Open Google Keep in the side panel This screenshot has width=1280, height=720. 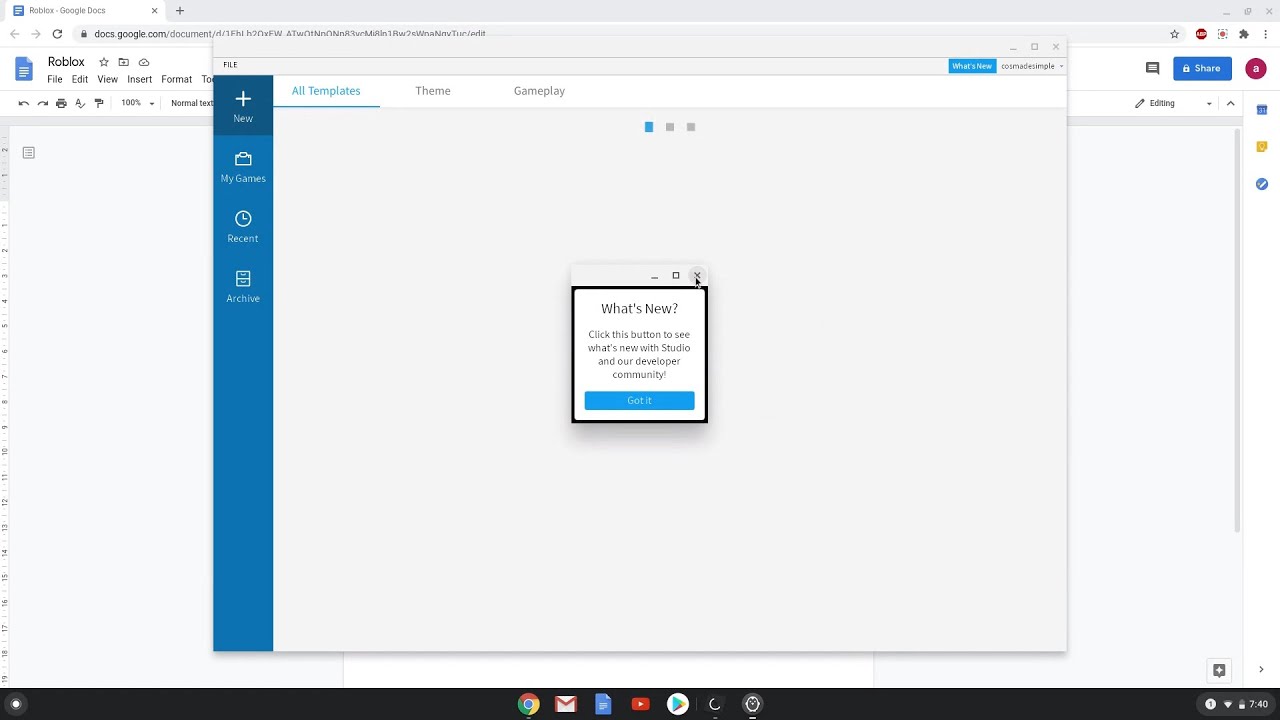point(1262,147)
